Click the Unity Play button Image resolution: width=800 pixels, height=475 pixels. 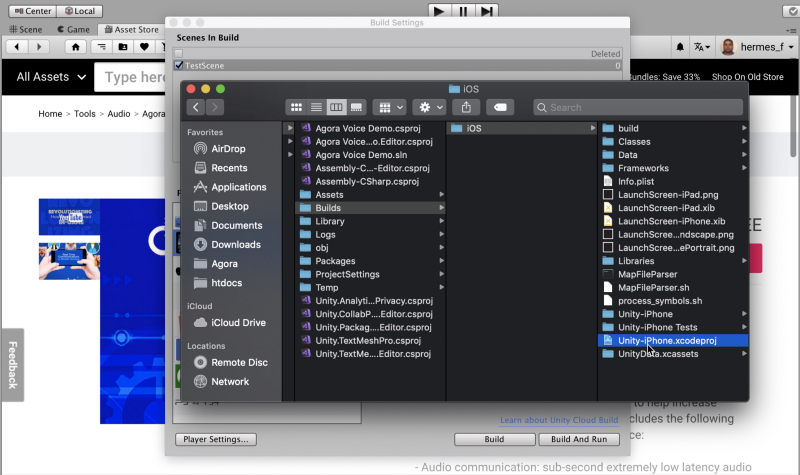[x=439, y=11]
